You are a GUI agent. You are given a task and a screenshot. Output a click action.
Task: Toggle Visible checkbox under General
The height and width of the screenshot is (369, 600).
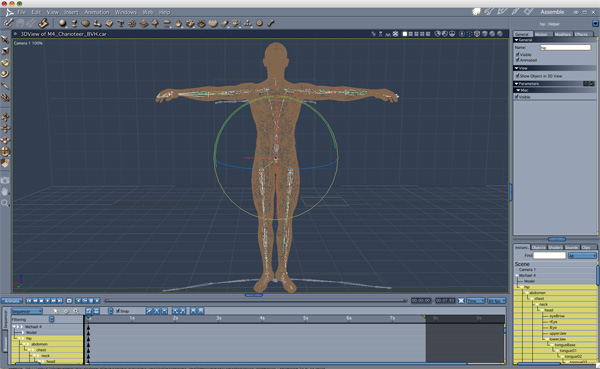pos(517,54)
